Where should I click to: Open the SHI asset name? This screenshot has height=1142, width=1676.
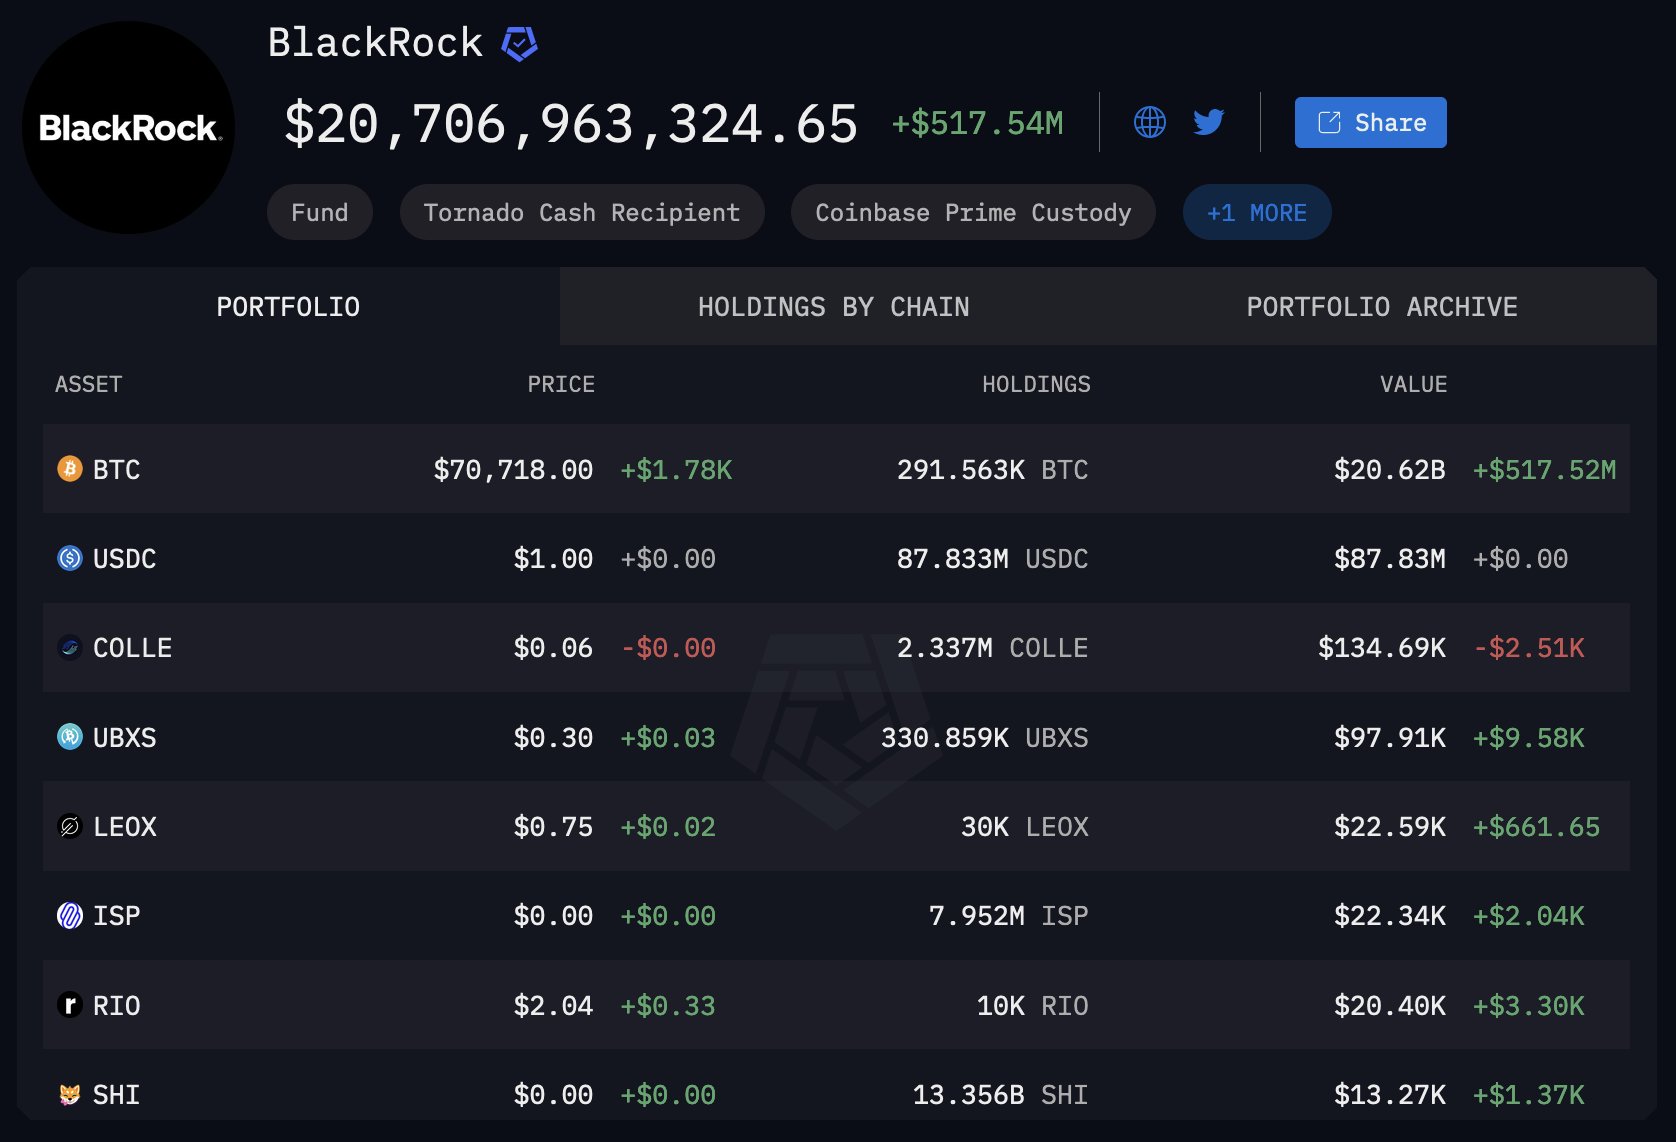coord(116,1094)
